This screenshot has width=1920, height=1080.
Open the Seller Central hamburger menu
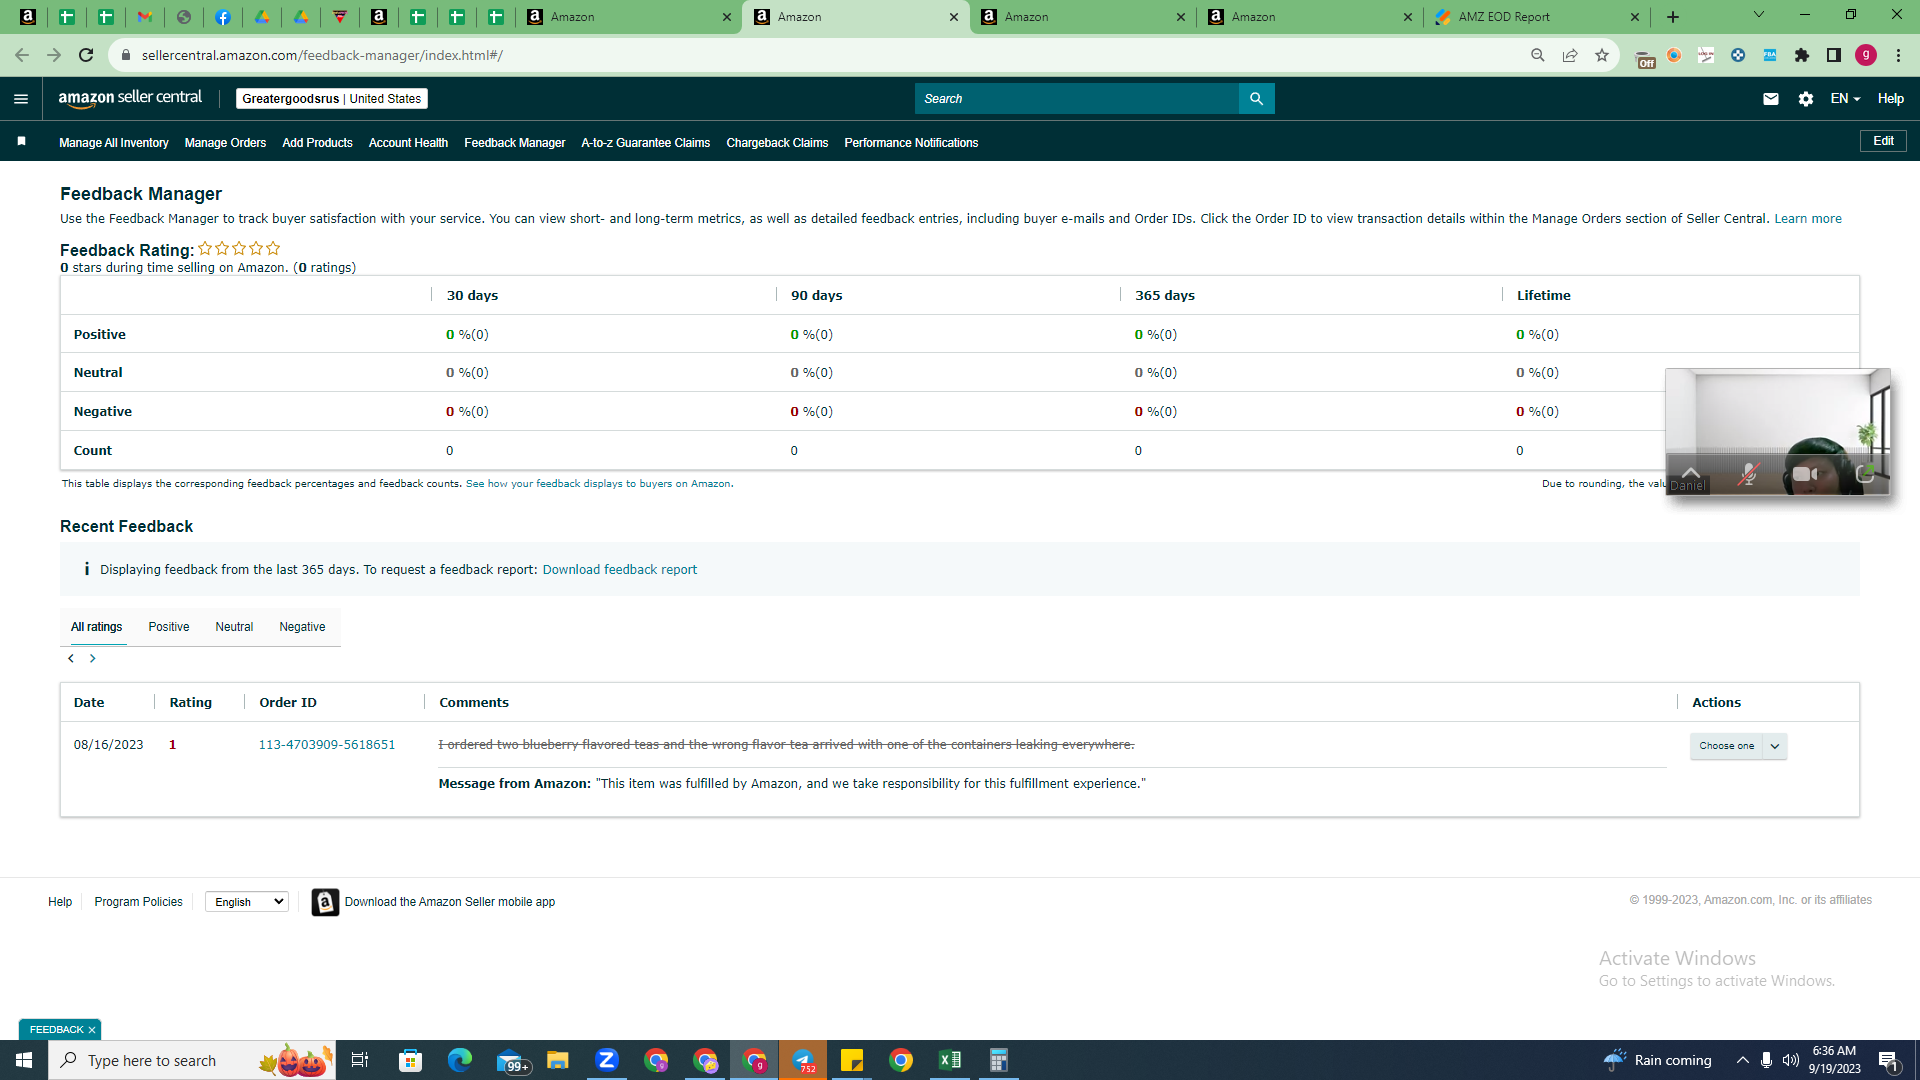pyautogui.click(x=21, y=99)
